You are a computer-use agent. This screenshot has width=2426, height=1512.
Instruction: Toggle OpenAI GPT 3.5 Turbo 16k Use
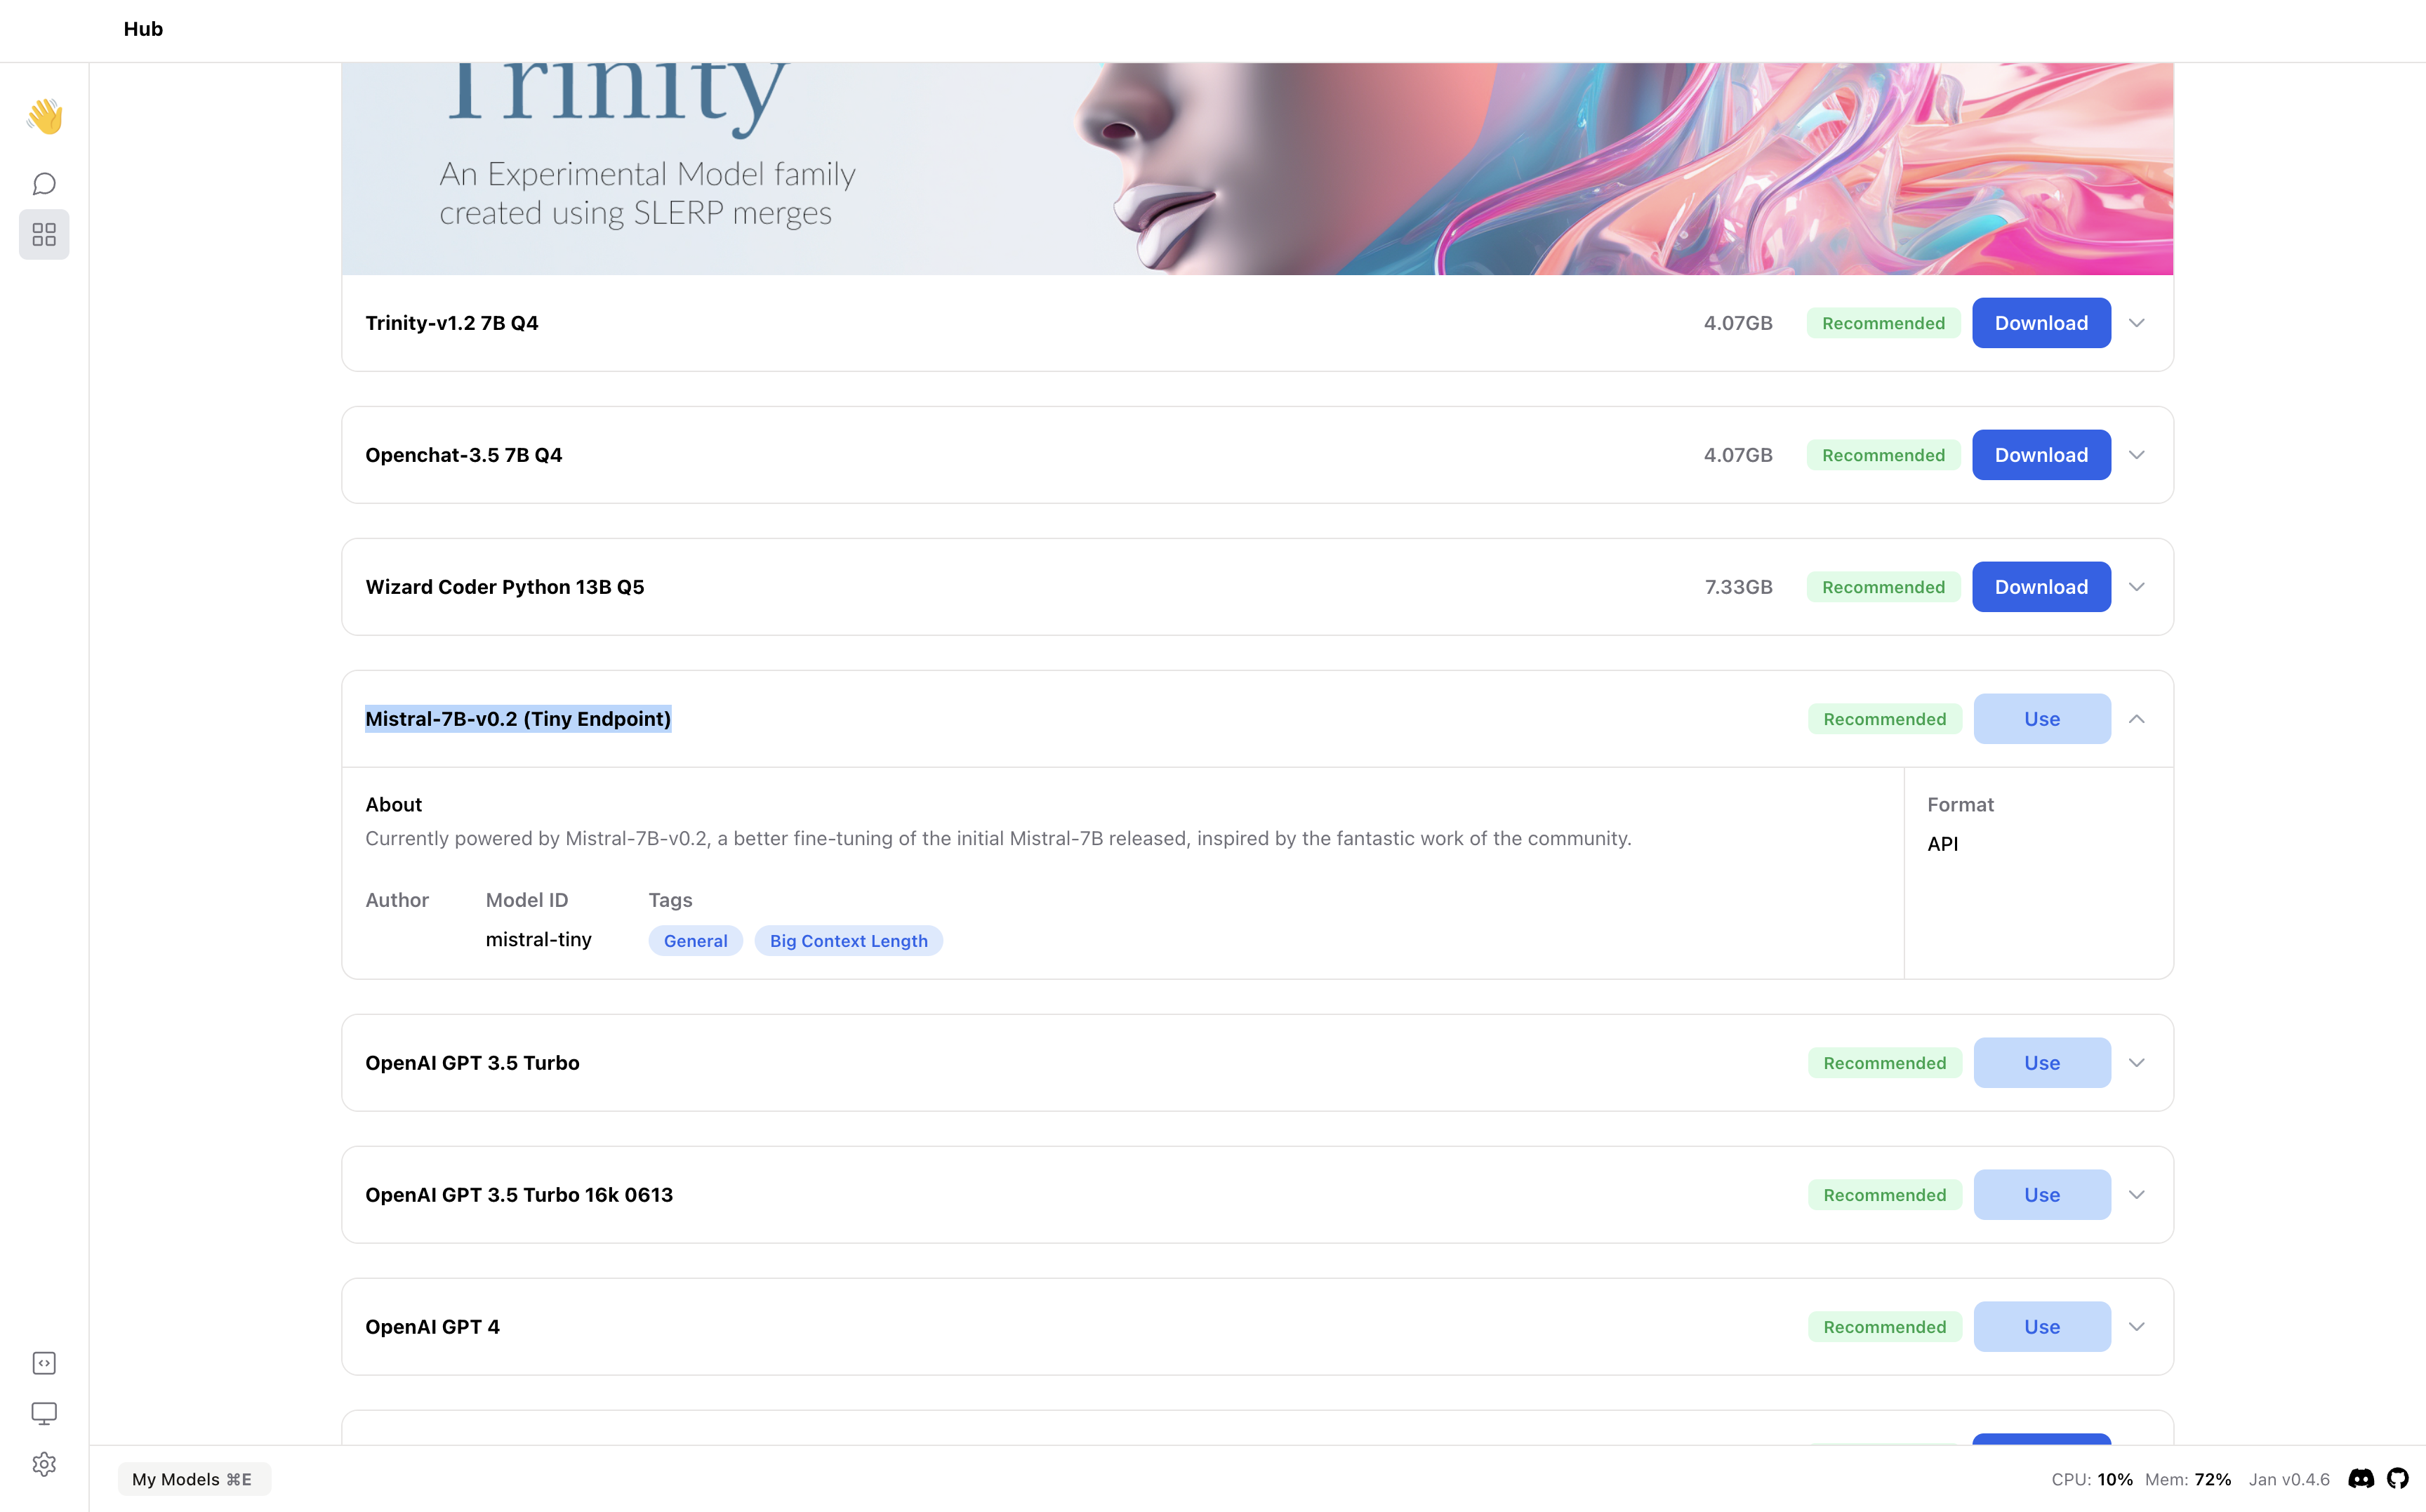coord(2041,1193)
